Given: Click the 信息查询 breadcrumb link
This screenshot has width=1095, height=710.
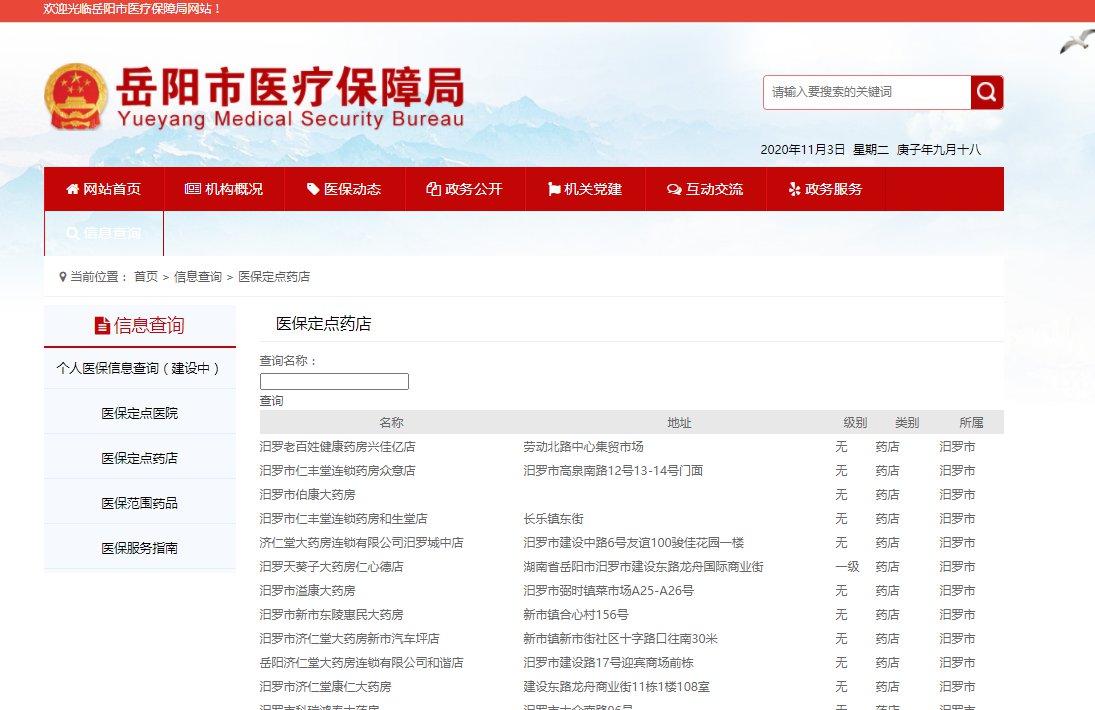Looking at the screenshot, I should click(198, 277).
